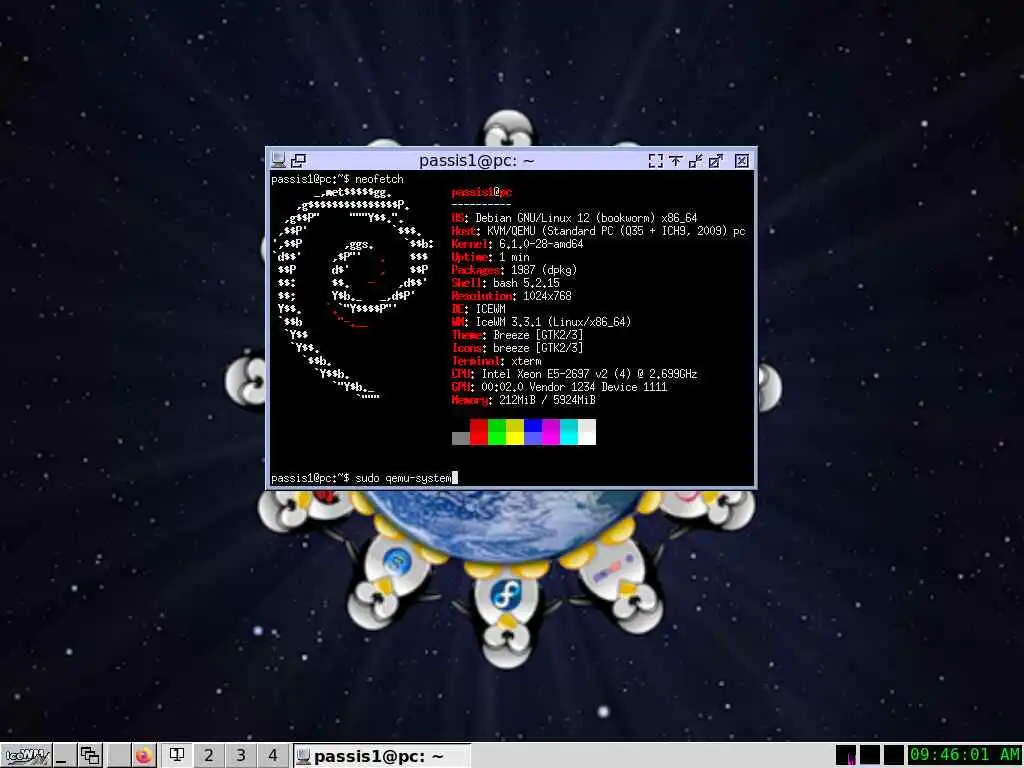Minimize the xterm window with the inward-arrow icon
This screenshot has height=768, width=1024.
(696, 161)
